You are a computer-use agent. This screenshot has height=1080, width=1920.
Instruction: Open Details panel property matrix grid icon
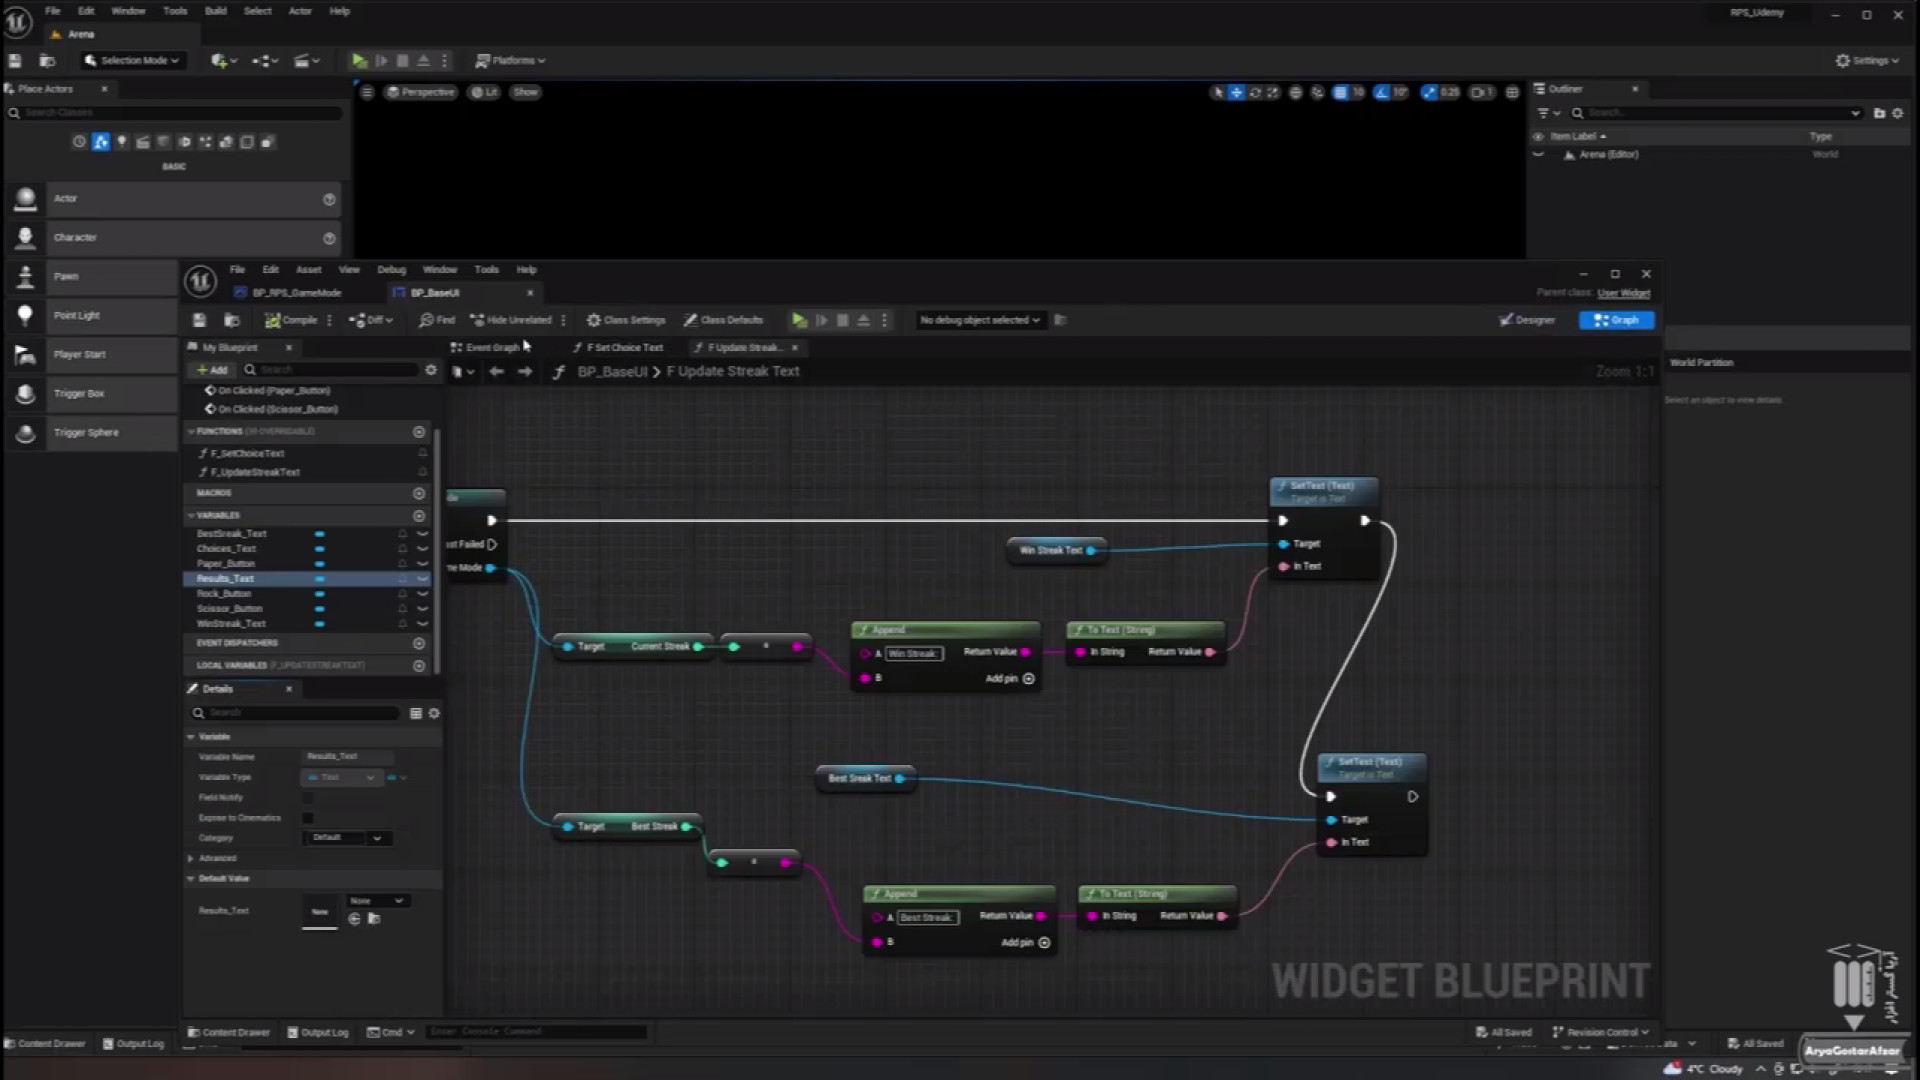(416, 713)
